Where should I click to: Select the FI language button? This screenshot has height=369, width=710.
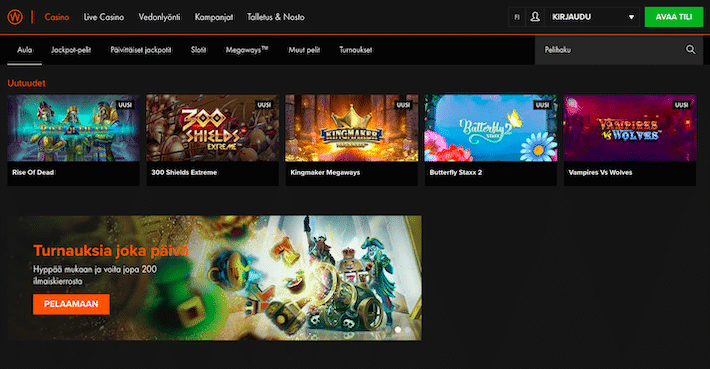pyautogui.click(x=517, y=17)
